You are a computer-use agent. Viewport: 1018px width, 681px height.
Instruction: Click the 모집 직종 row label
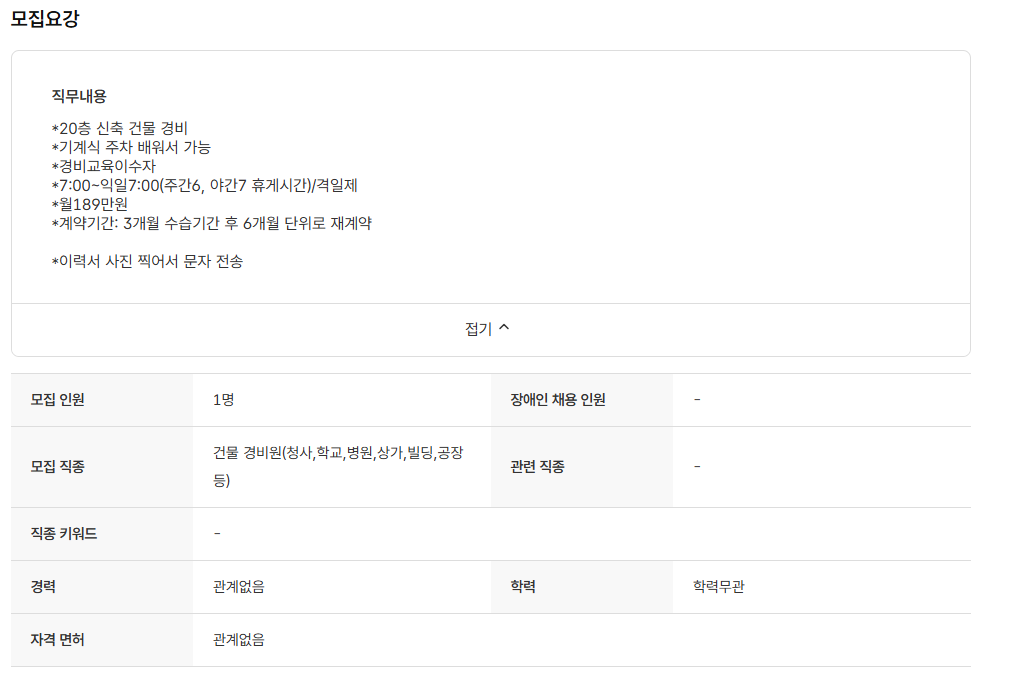(x=58, y=467)
